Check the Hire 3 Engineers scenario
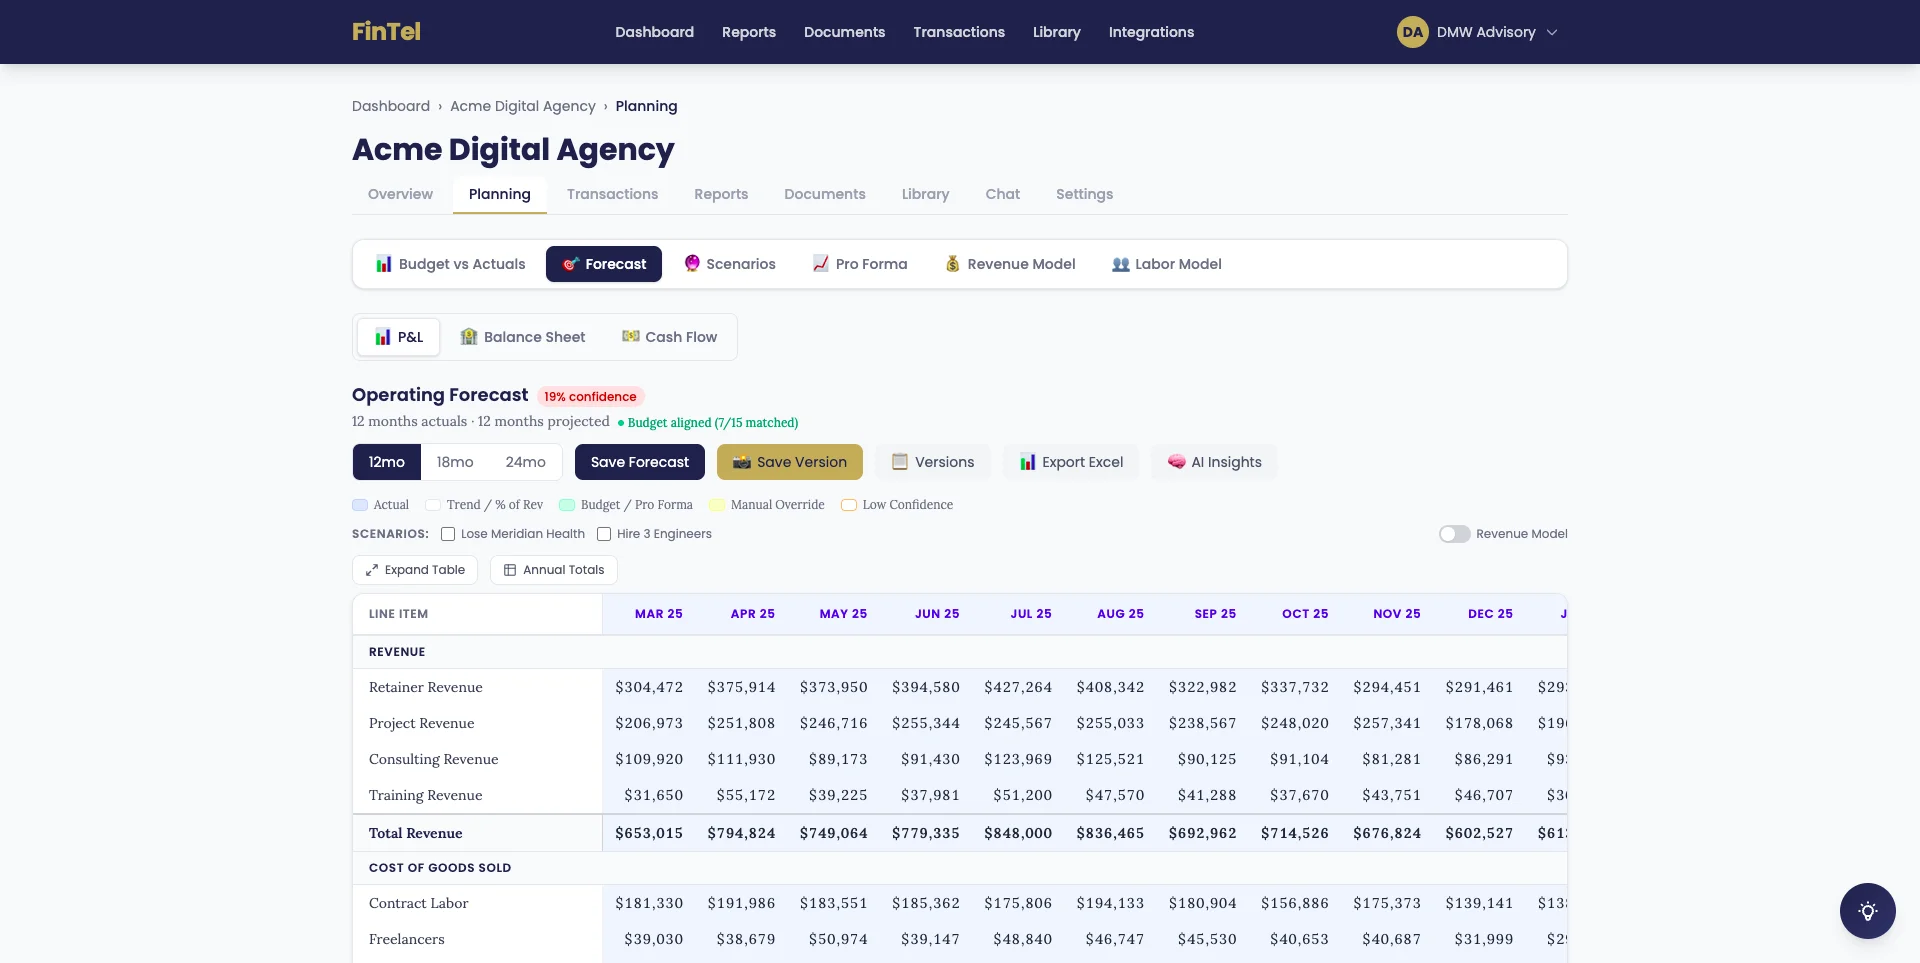This screenshot has width=1920, height=963. (604, 534)
